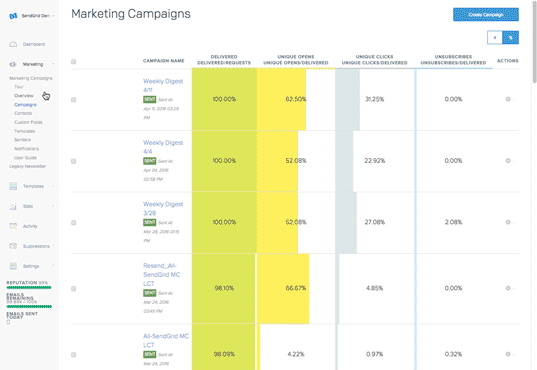Open the Dashboard gauge icon
Viewport: 537px width, 370px height.
tap(13, 44)
